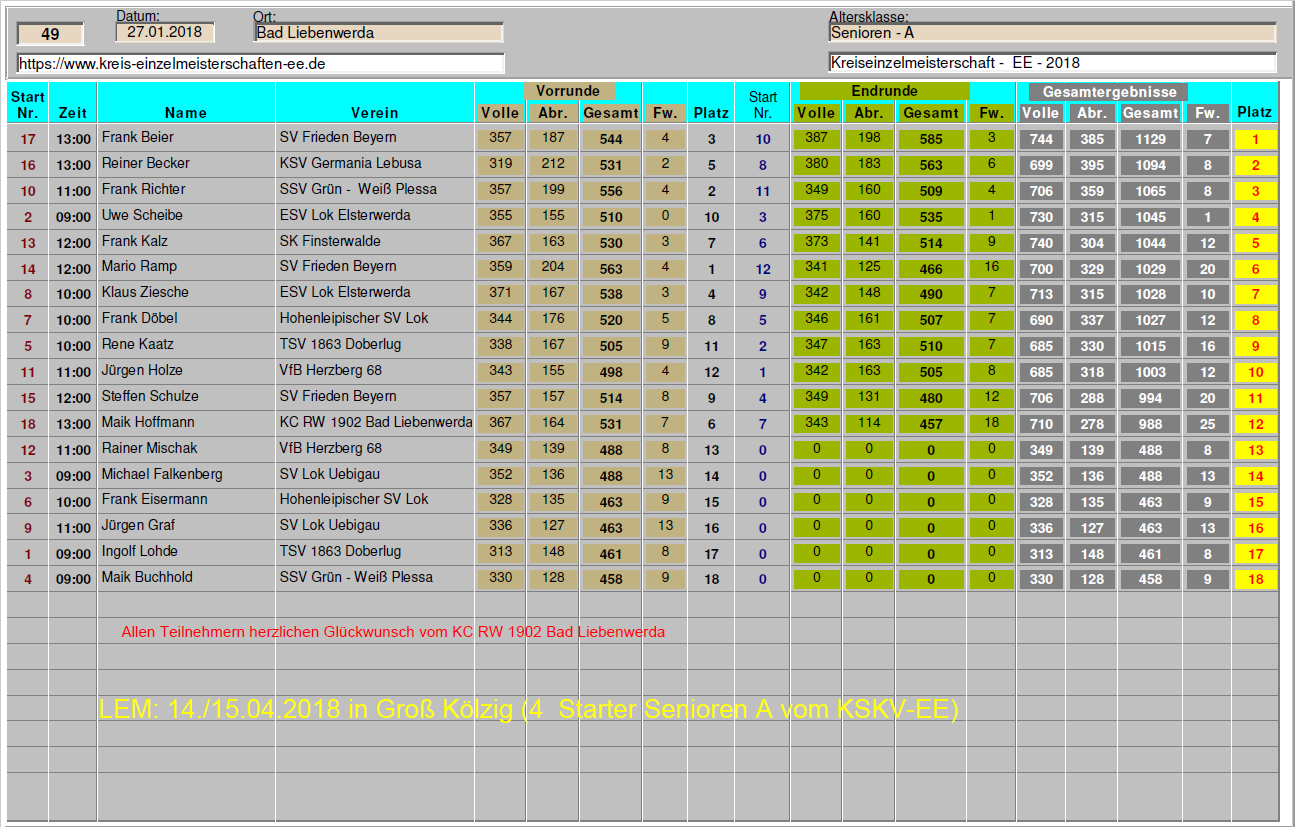This screenshot has height=827, width=1295.
Task: Select the name Maik Buchhold
Action: coord(147,577)
